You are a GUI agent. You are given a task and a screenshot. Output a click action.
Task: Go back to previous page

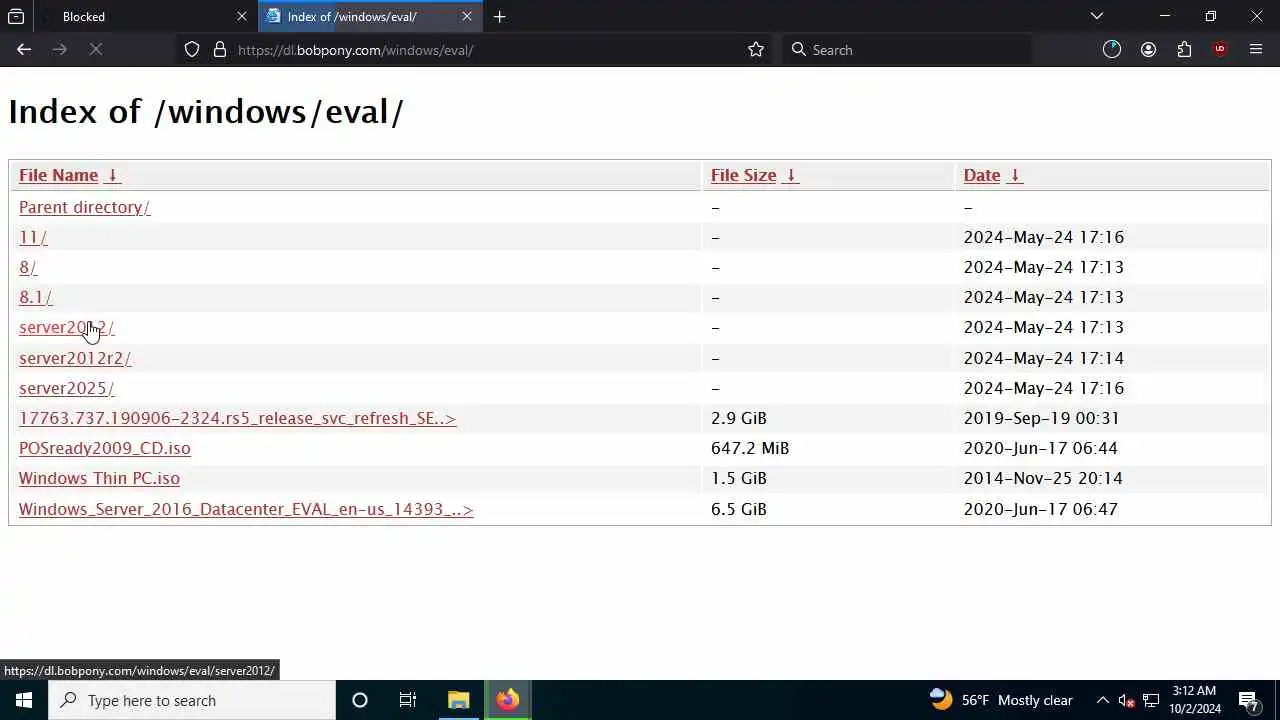[x=24, y=49]
